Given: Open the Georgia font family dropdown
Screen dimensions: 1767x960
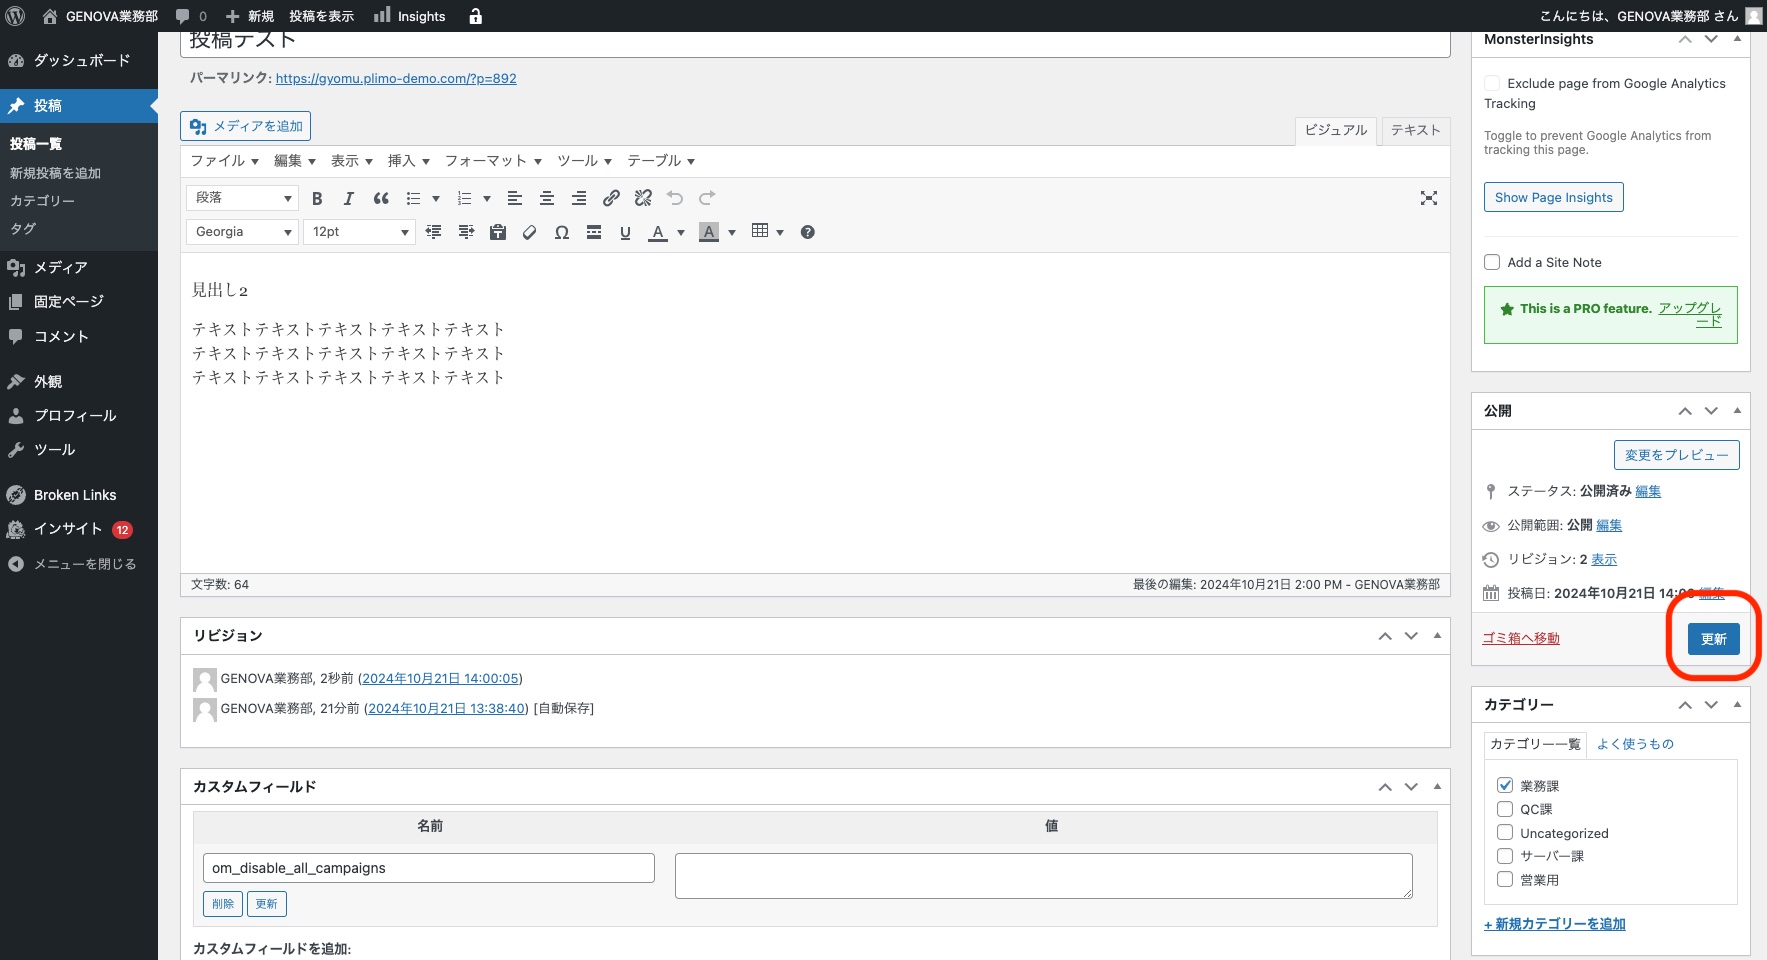Looking at the screenshot, I should tap(242, 232).
